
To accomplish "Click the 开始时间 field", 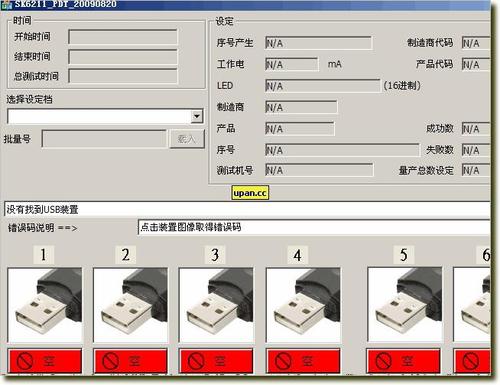I will point(123,37).
